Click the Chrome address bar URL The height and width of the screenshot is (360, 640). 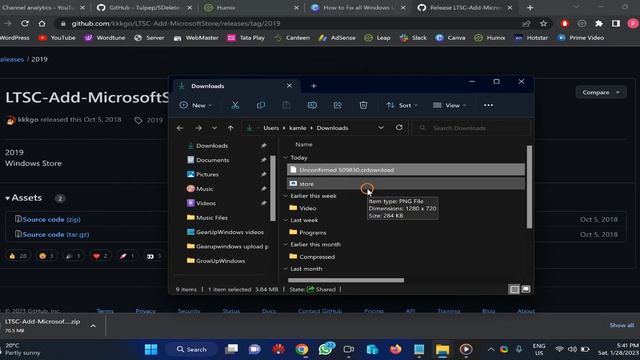pos(176,24)
